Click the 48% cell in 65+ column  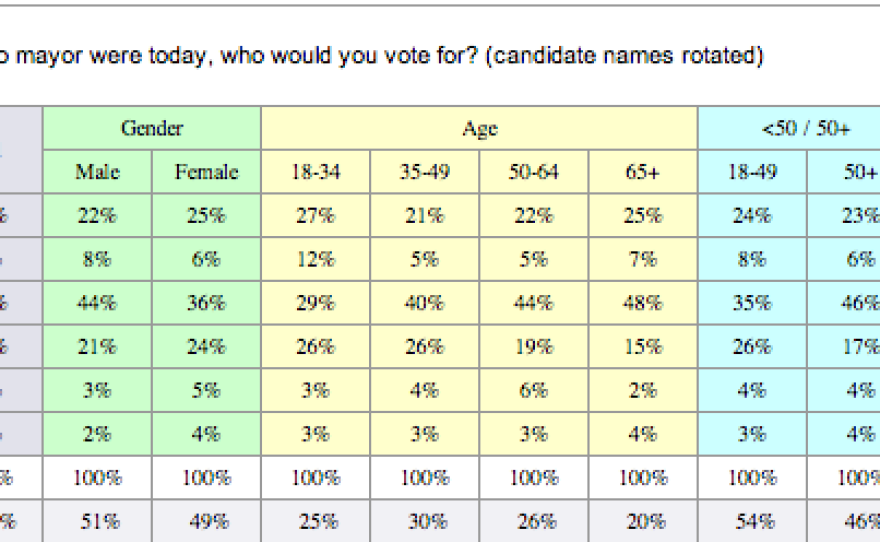pos(642,303)
